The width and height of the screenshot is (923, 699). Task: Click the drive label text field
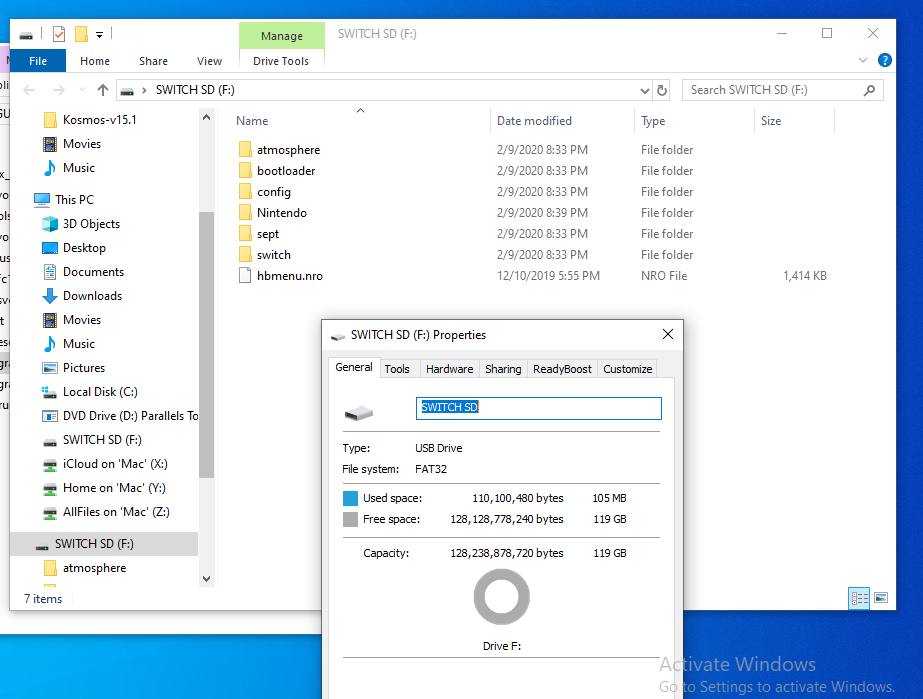[539, 408]
